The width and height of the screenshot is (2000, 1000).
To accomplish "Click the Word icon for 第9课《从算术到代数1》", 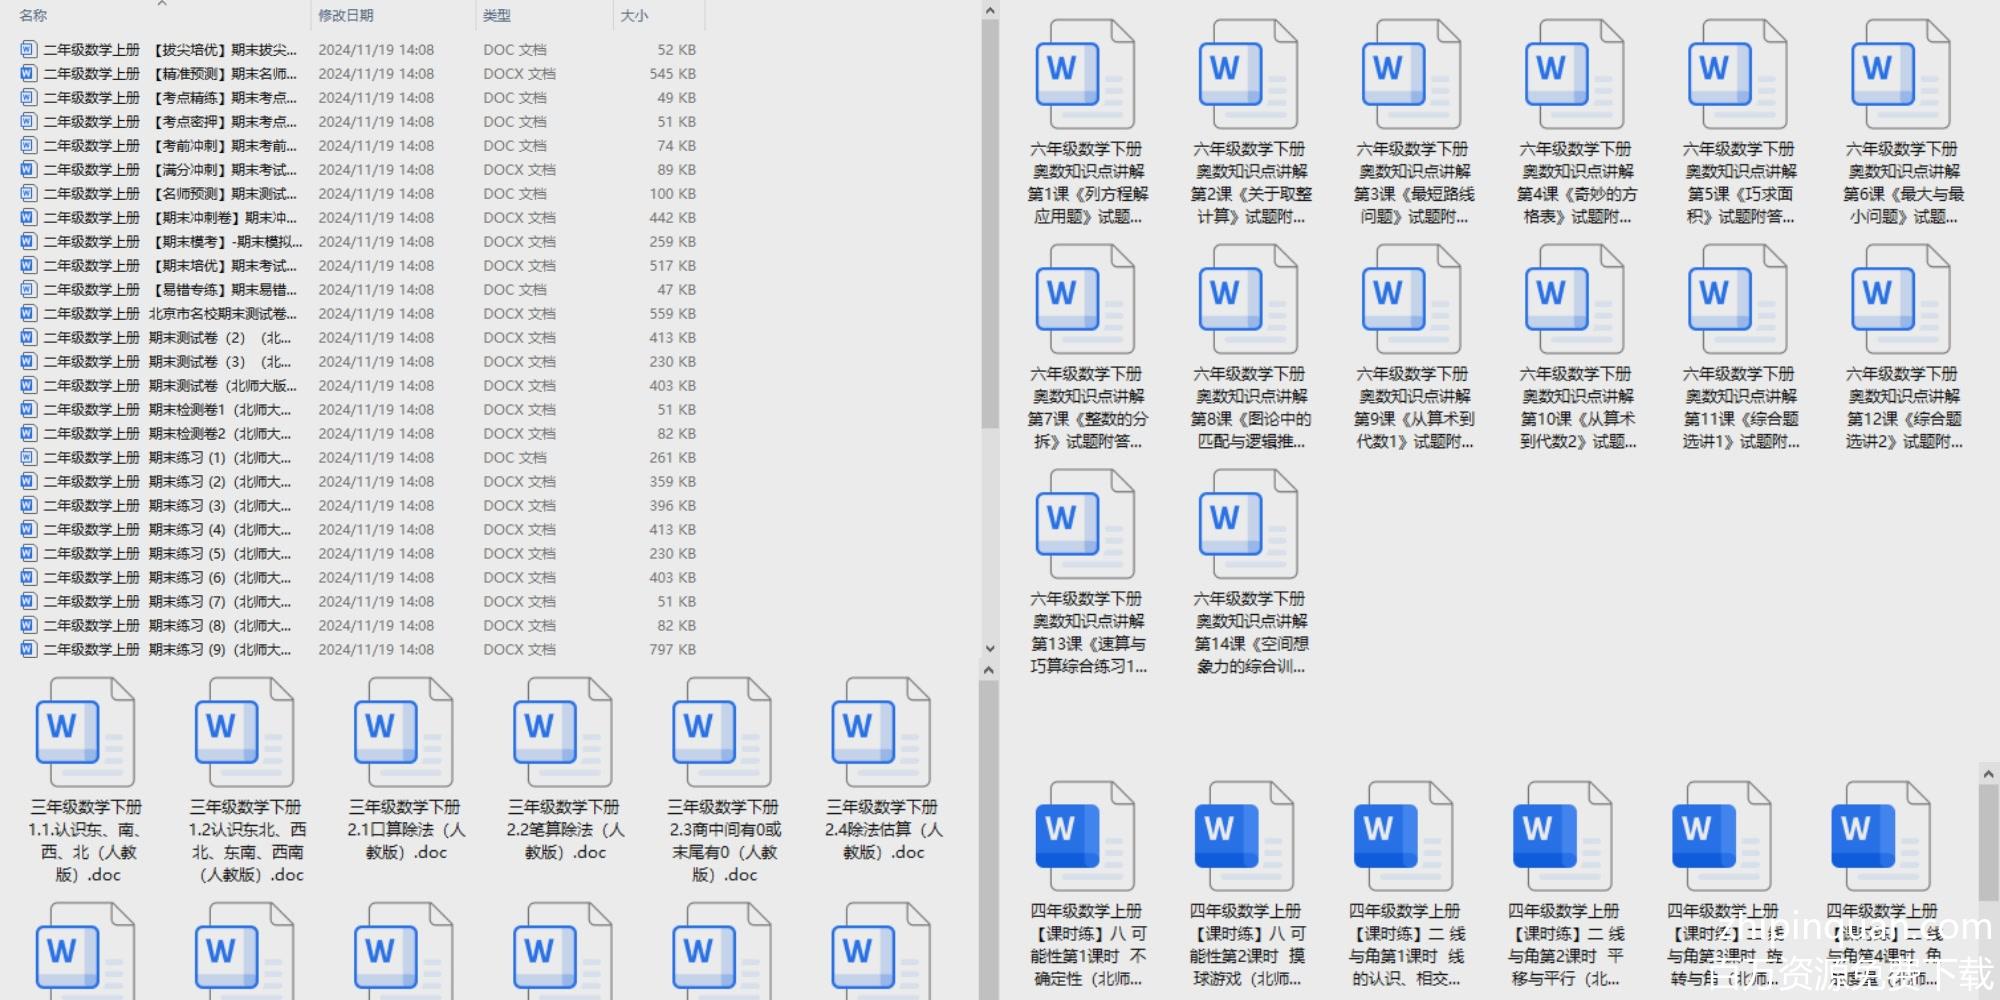I will point(1411,300).
